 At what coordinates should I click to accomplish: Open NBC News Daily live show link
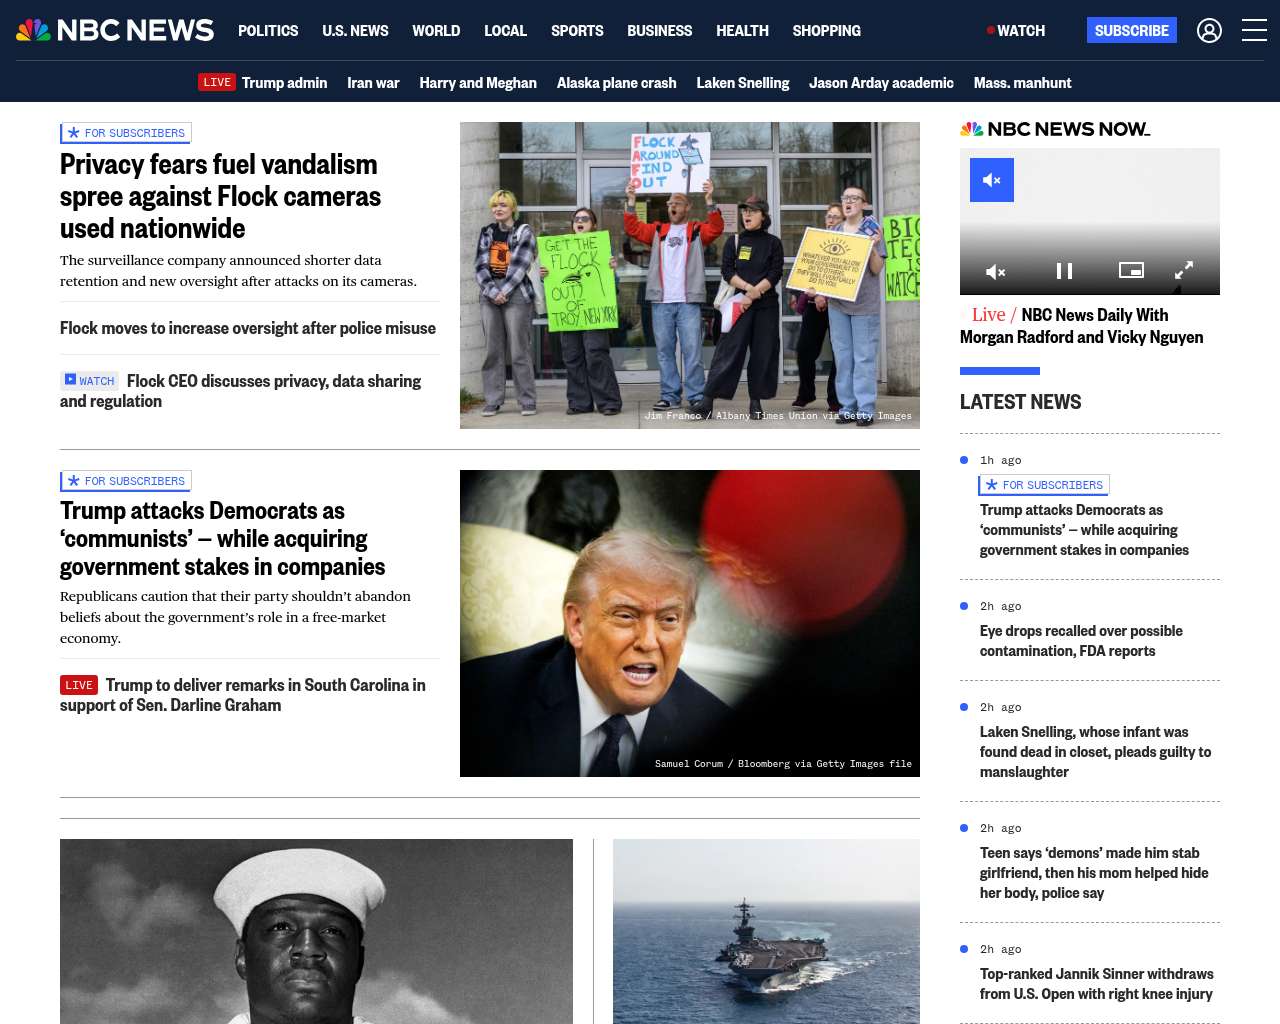(x=1082, y=326)
